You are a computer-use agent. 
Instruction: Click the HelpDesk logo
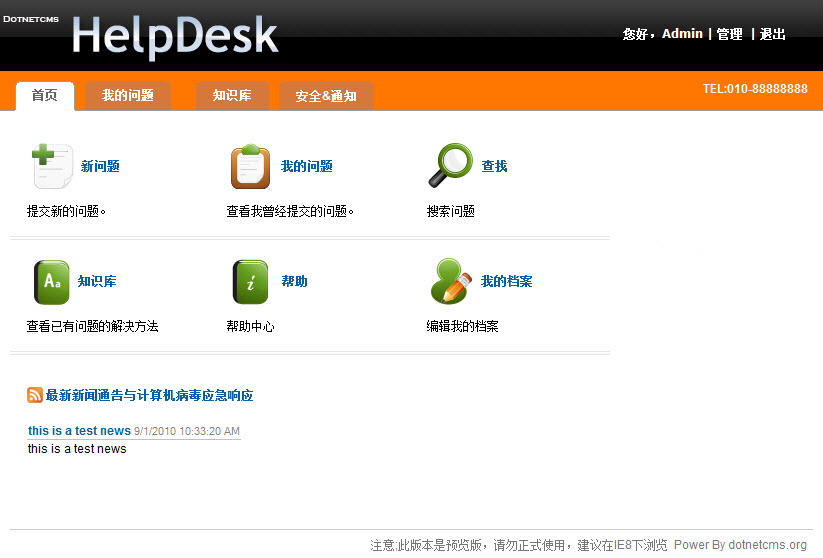tap(175, 36)
